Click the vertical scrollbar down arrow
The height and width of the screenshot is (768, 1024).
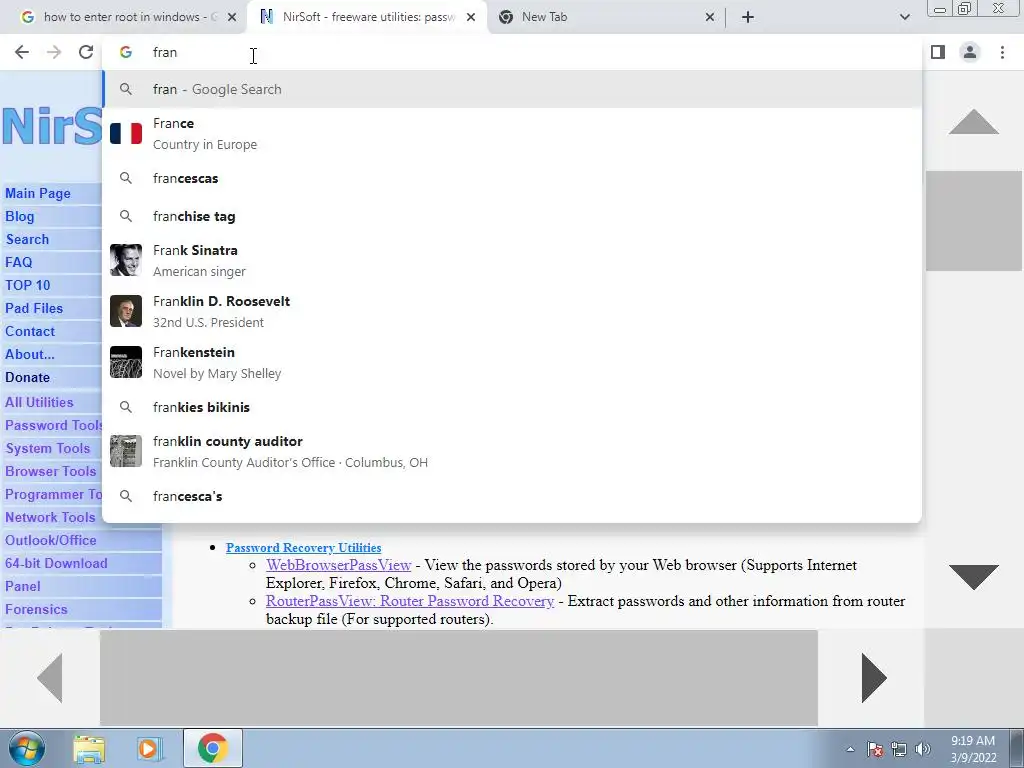pos(974,577)
